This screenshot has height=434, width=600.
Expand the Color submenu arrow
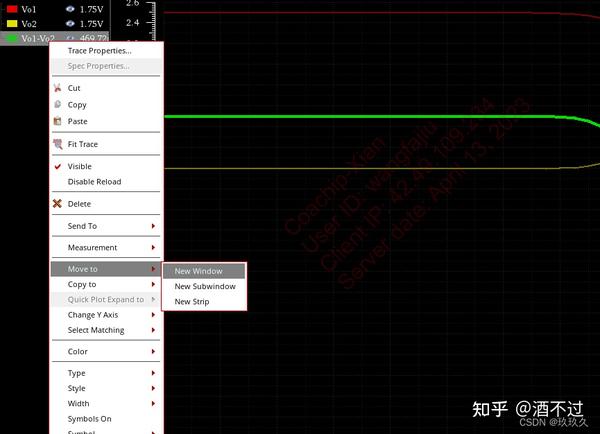click(153, 351)
